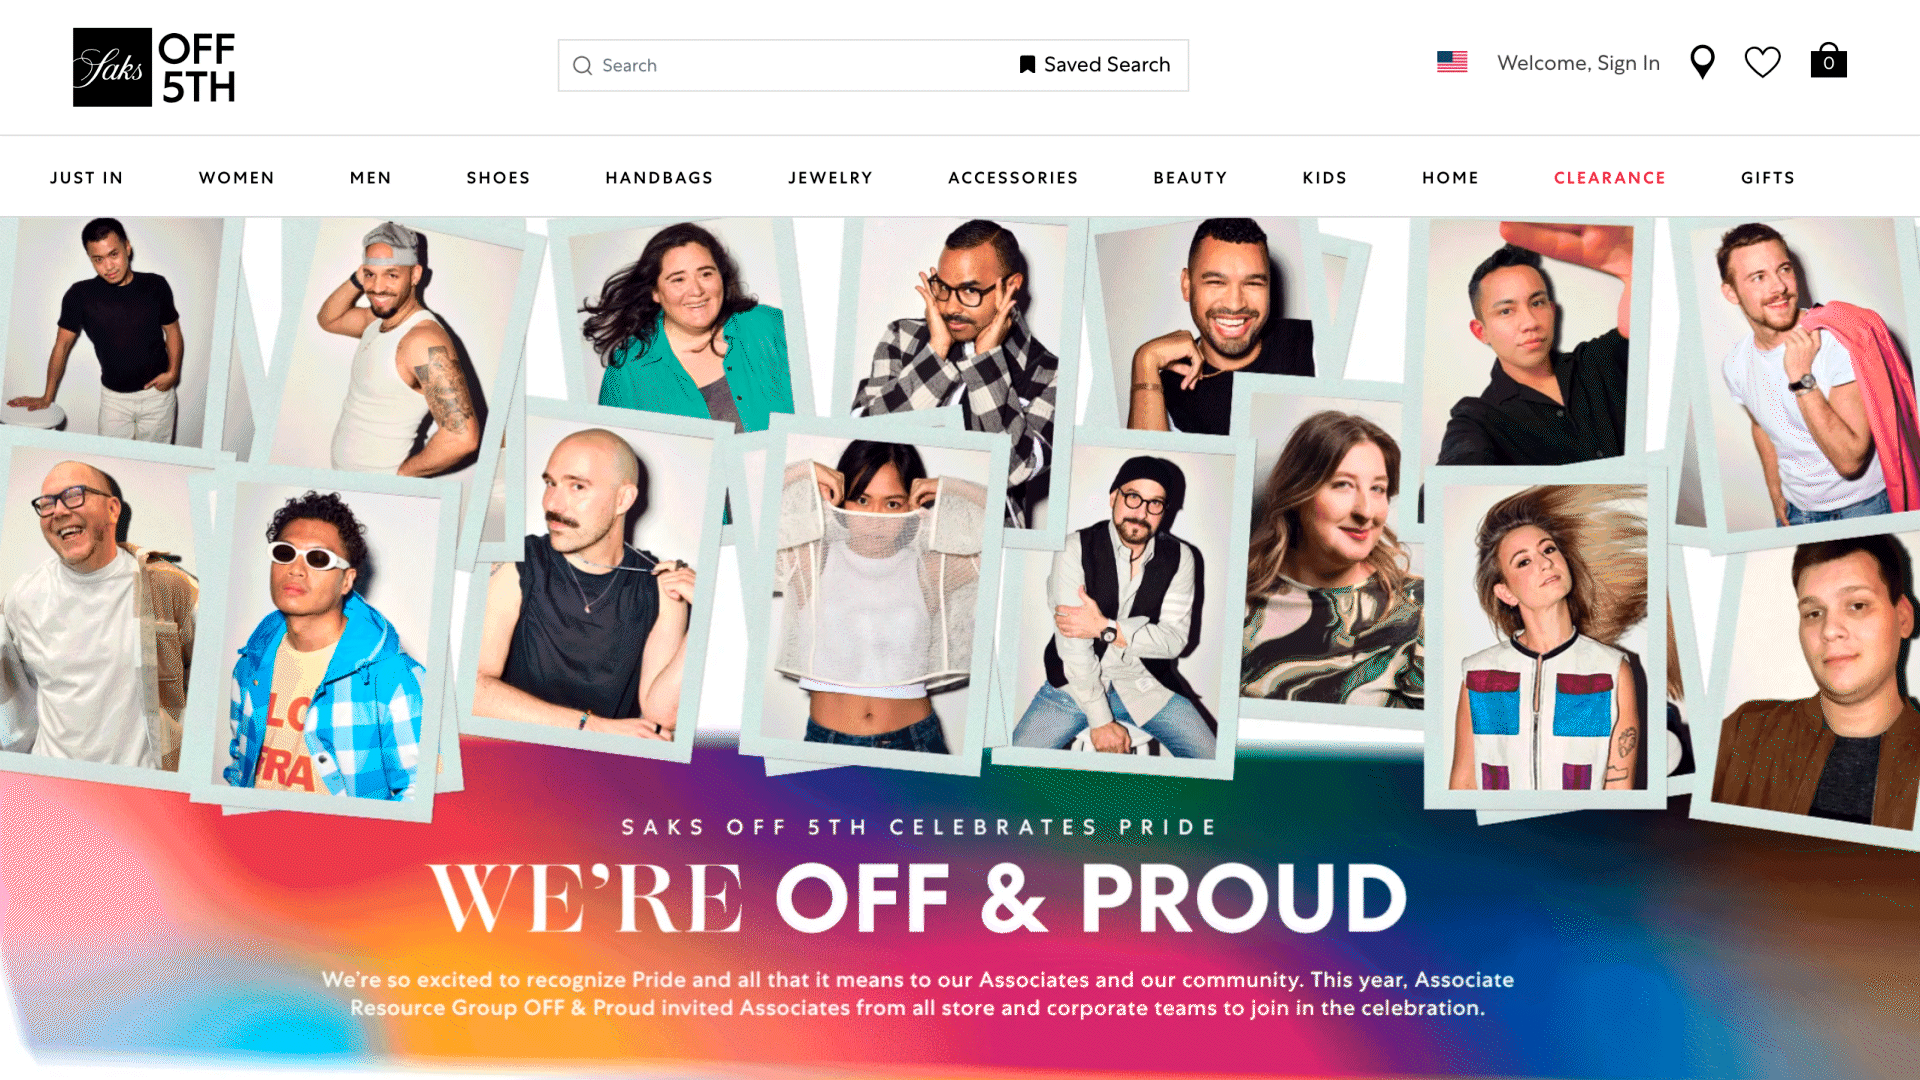Go to the Gifts category

1768,178
